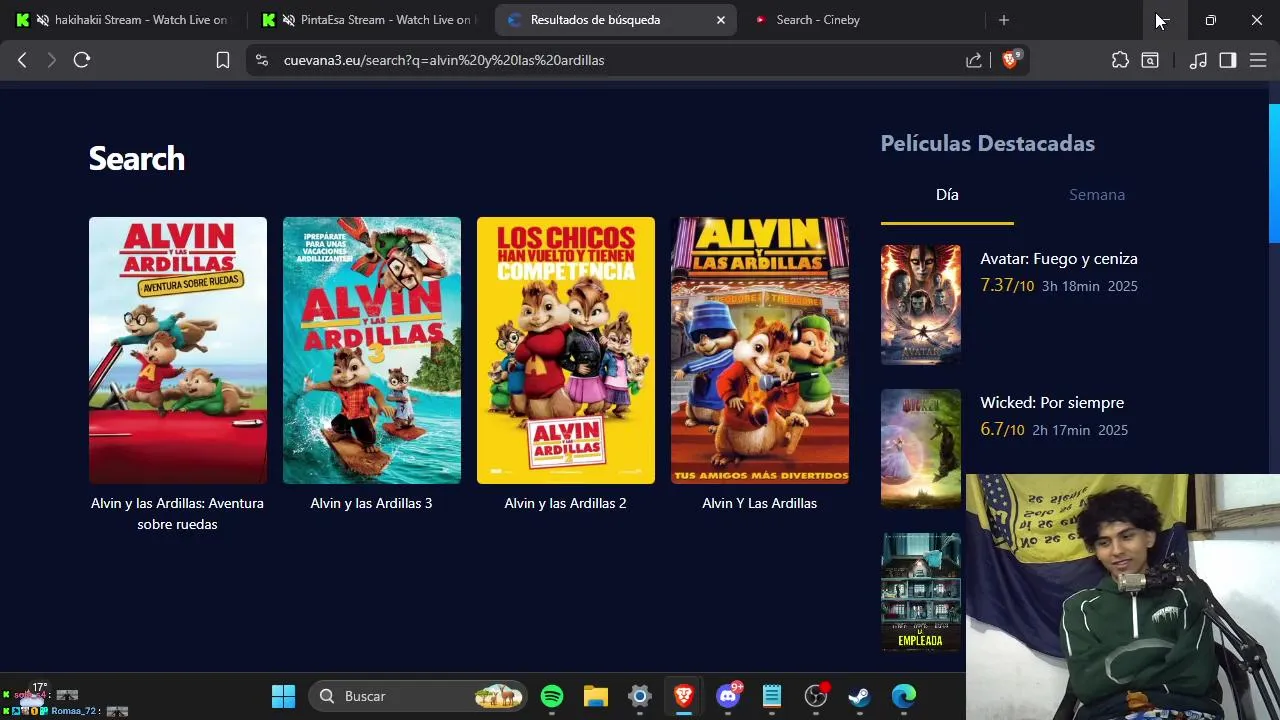Click title link Alvin y las Ardillas: Aventura sobre ruedas

[177, 513]
